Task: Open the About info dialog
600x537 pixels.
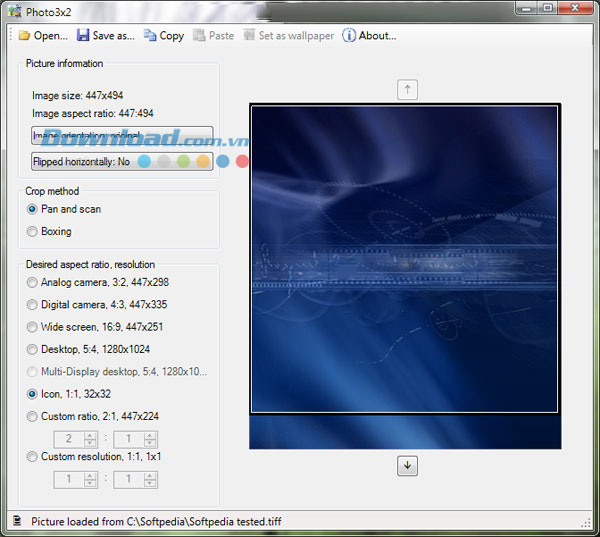Action: pyautogui.click(x=369, y=36)
